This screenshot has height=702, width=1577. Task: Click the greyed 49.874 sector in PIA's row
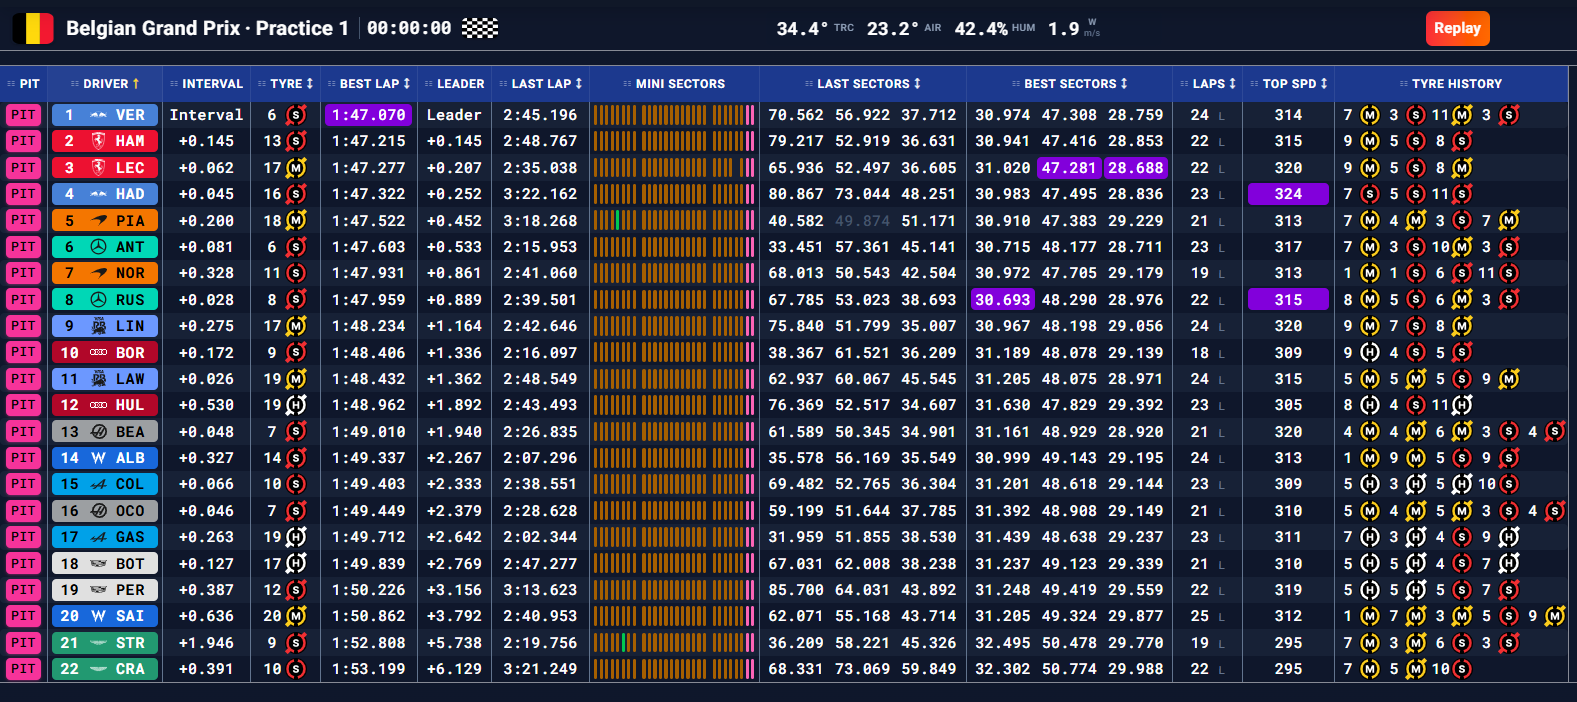[862, 220]
